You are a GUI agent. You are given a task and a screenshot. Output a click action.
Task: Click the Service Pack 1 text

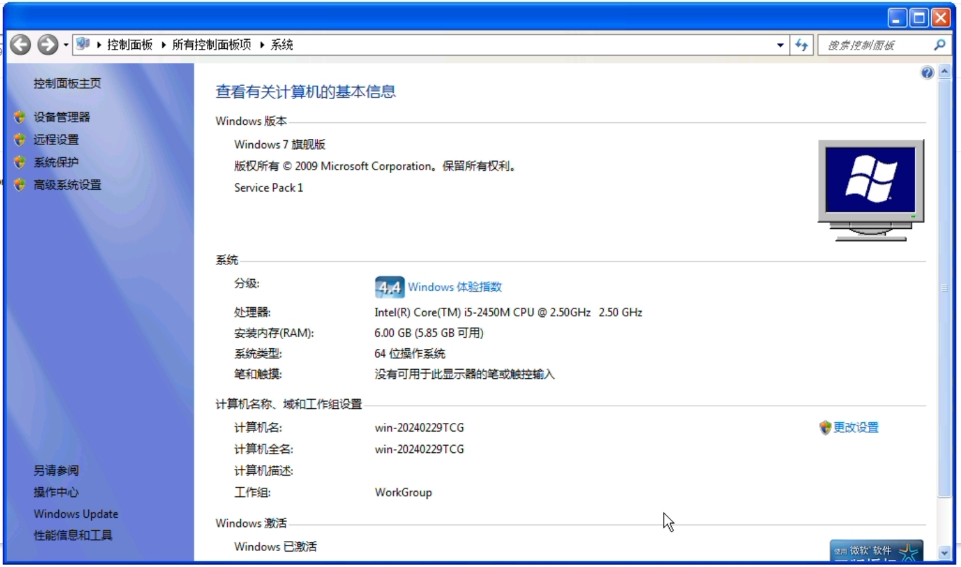point(268,188)
